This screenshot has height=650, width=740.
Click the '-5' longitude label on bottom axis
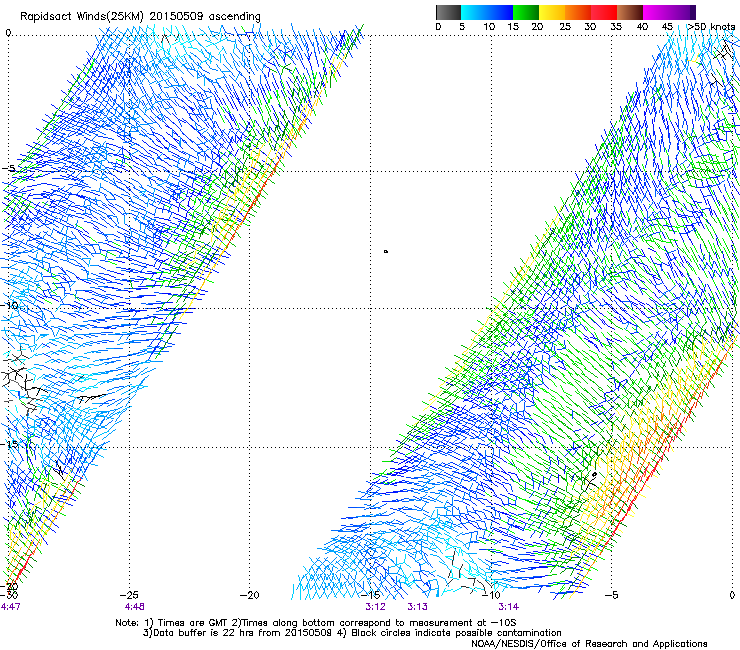(611, 595)
